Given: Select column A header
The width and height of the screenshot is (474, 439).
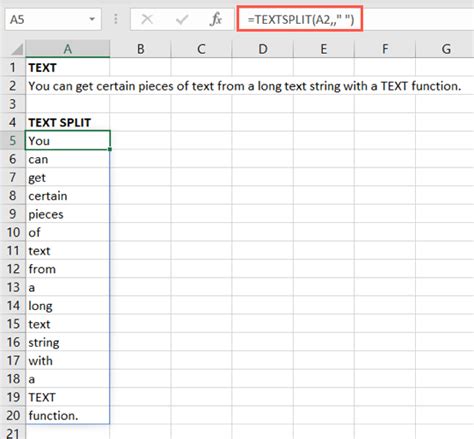Looking at the screenshot, I should [x=68, y=49].
